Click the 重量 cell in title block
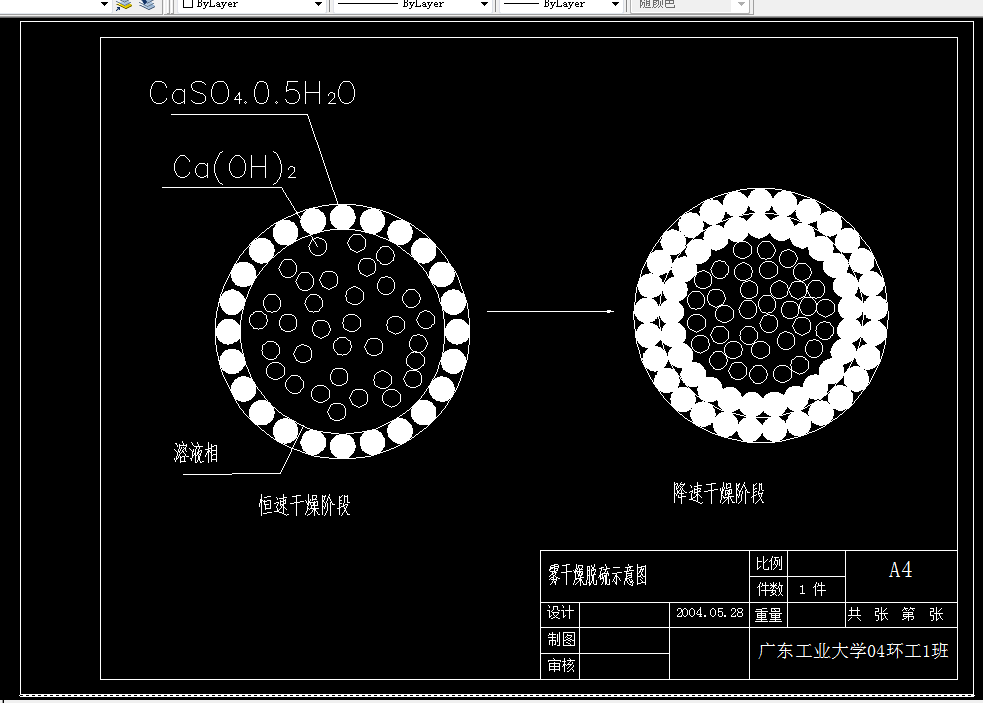Image resolution: width=983 pixels, height=703 pixels. point(769,615)
